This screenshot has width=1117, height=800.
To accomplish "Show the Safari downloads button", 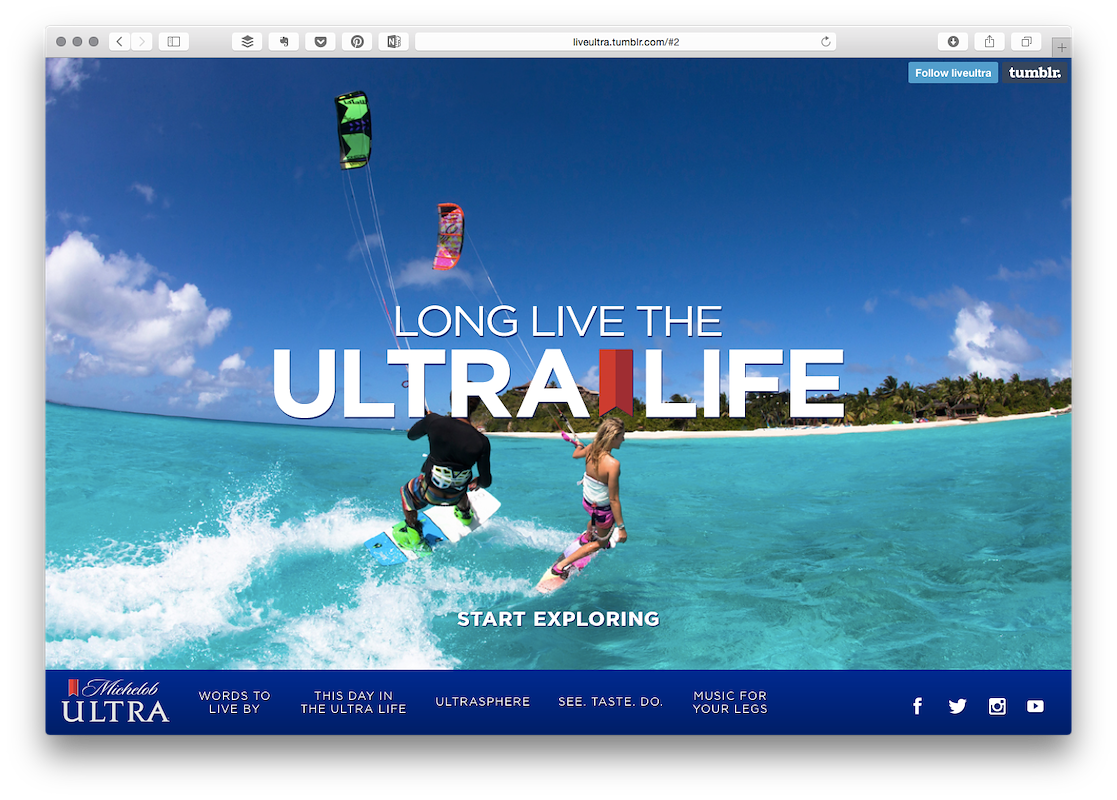I will 953,41.
